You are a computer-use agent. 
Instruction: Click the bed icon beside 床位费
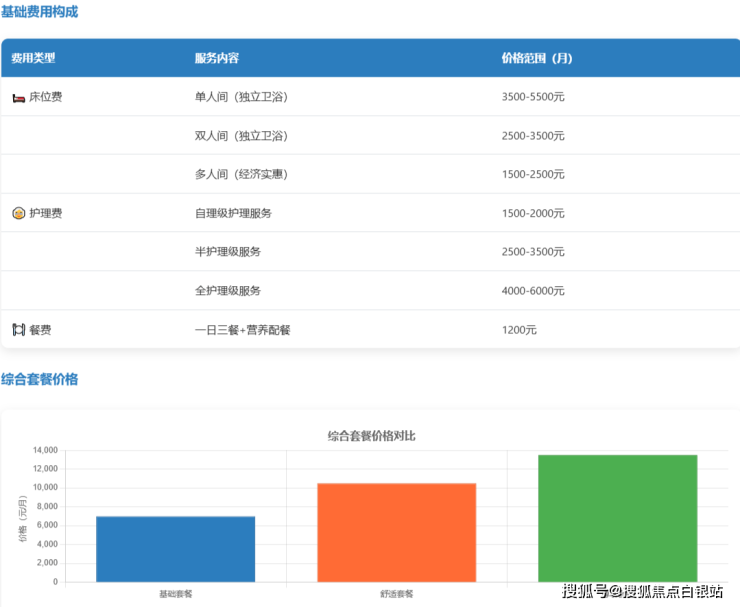tap(18, 97)
